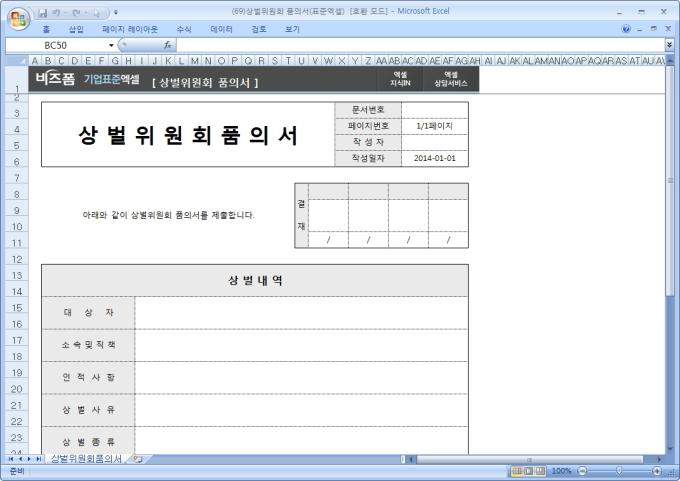
Task: Click the empty document number value cell
Action: tap(435, 110)
